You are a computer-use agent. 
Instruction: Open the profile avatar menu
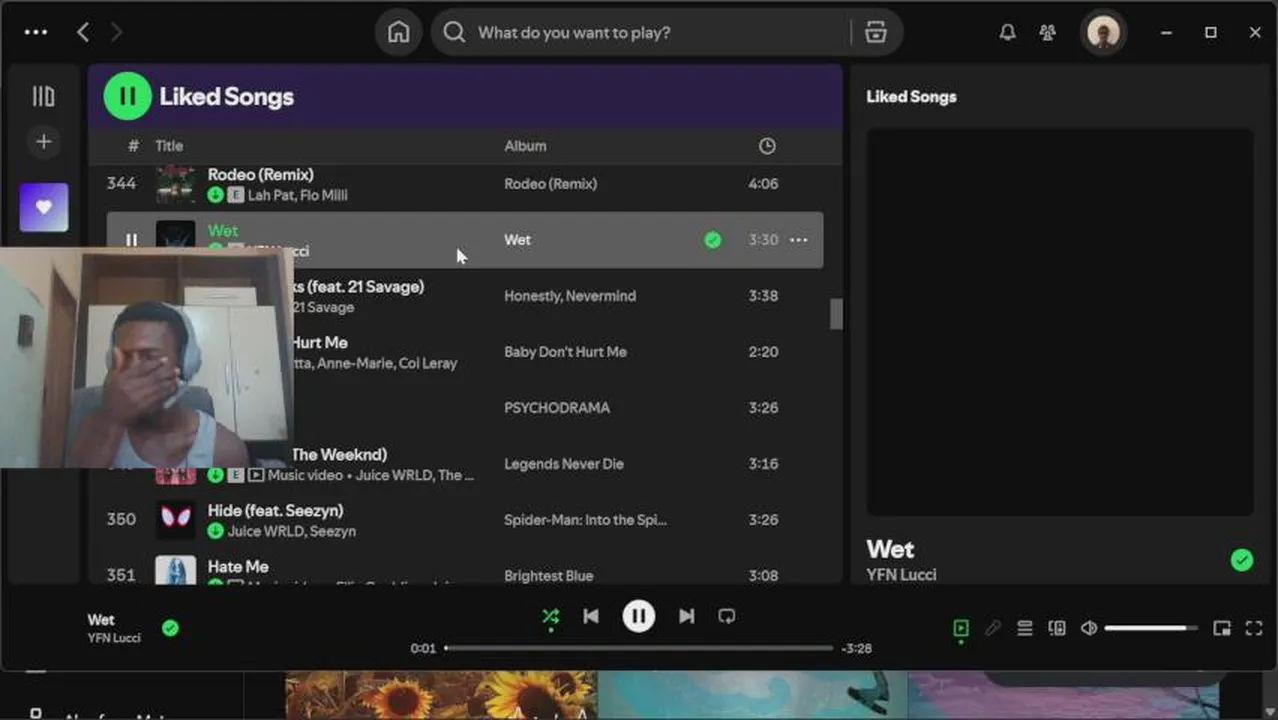point(1103,32)
